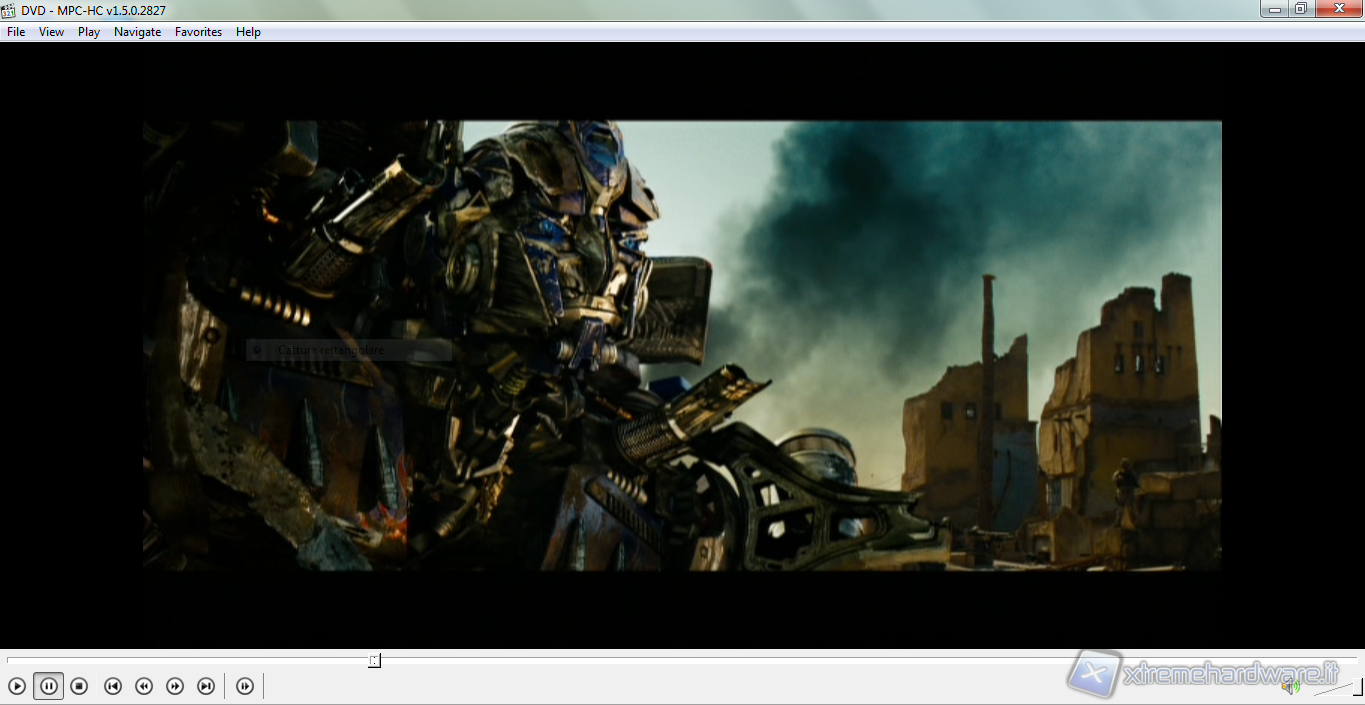The image size is (1365, 705).
Task: Click the seek bar position thumb
Action: pos(374,661)
